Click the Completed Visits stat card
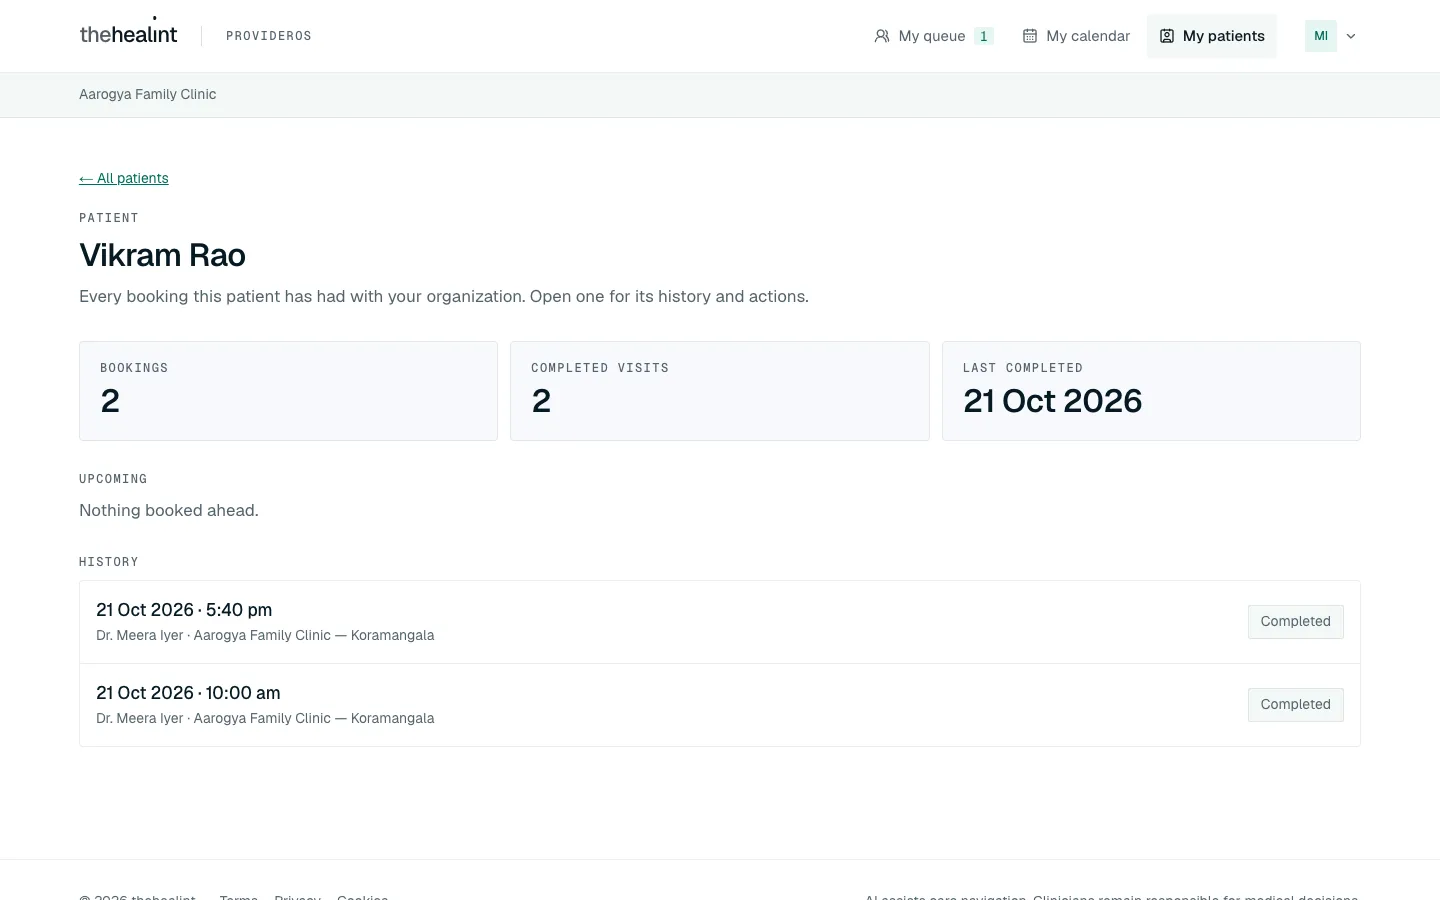 720,391
